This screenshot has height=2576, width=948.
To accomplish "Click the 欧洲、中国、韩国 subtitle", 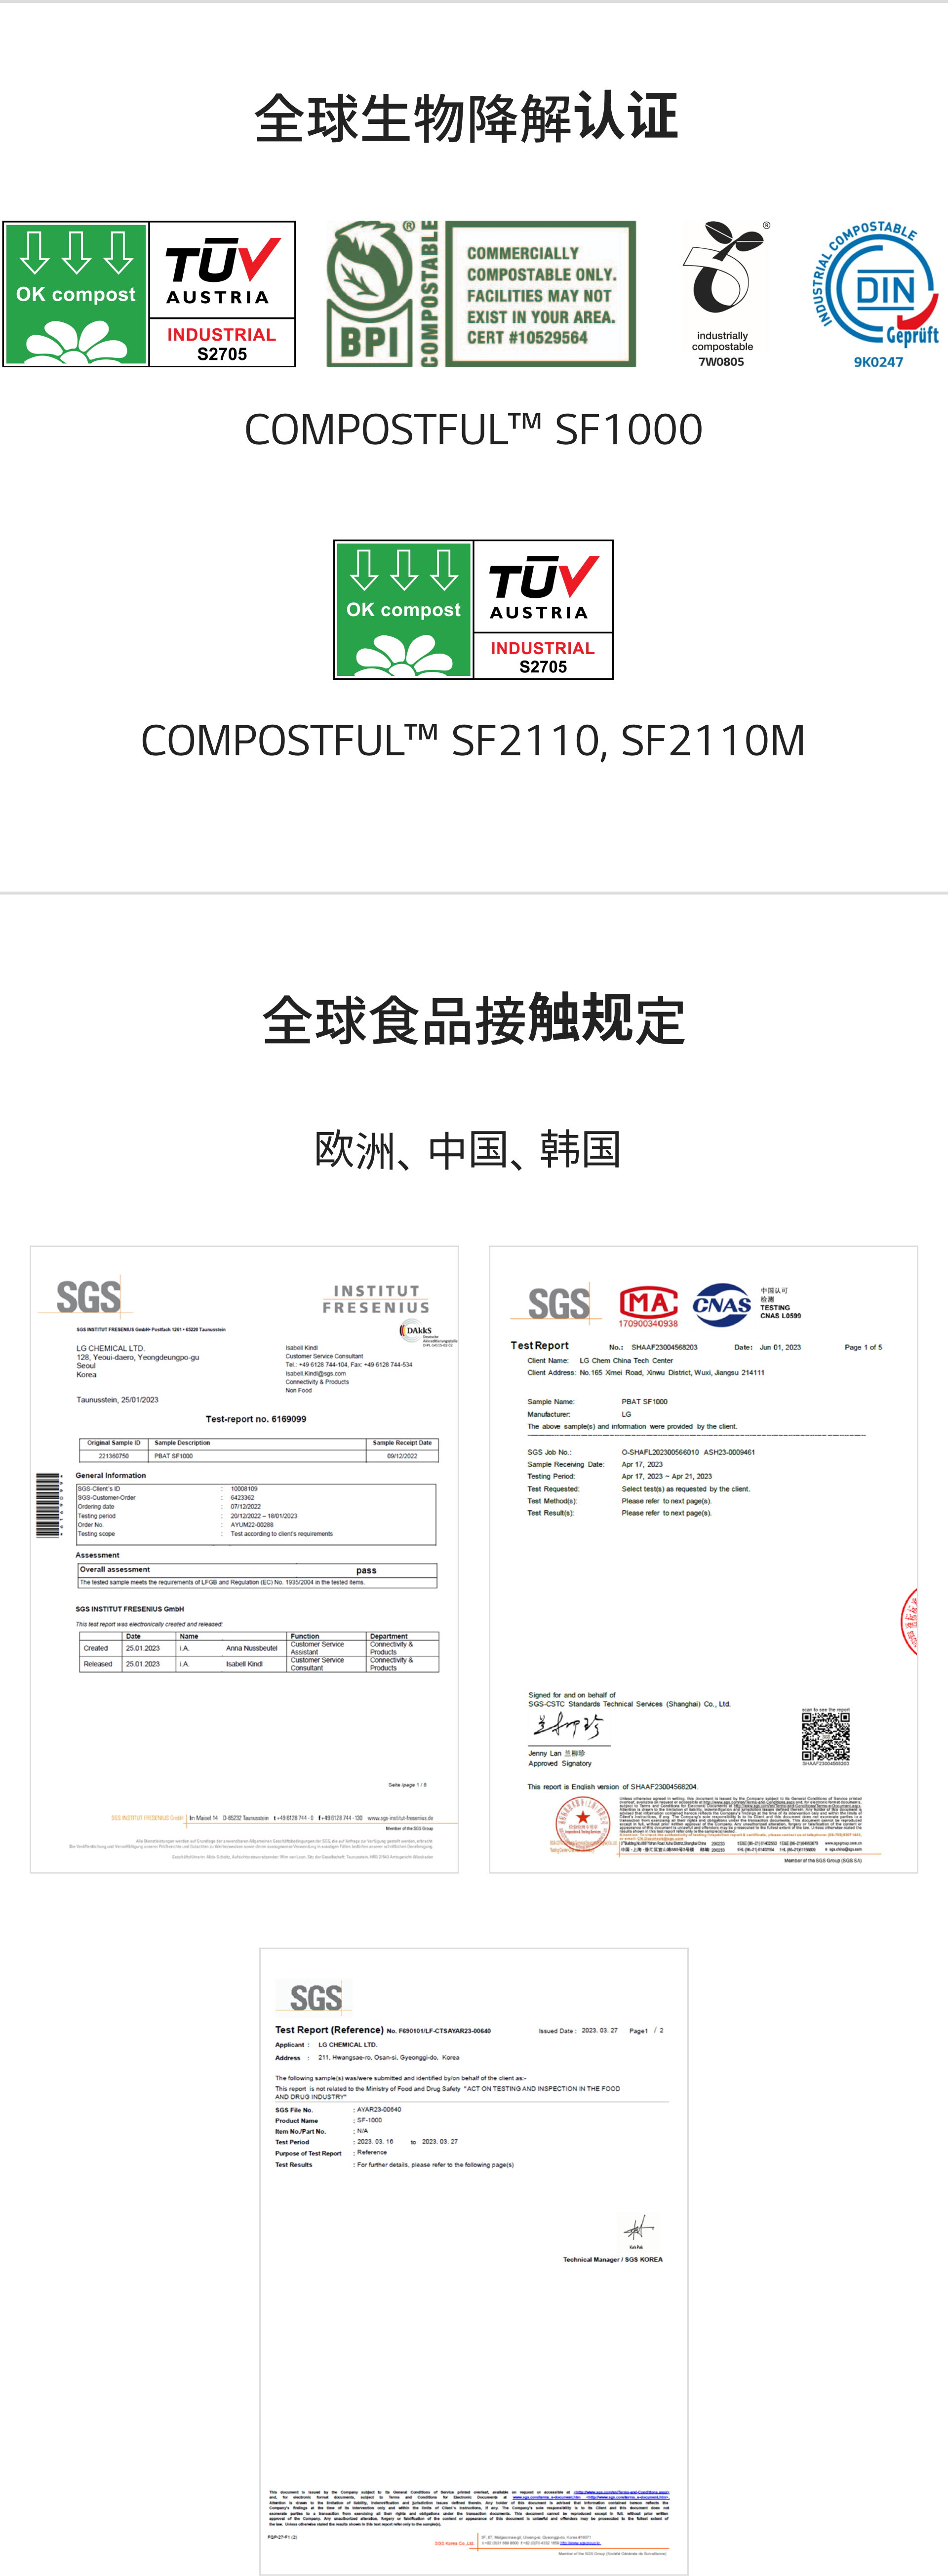I will [x=468, y=1149].
